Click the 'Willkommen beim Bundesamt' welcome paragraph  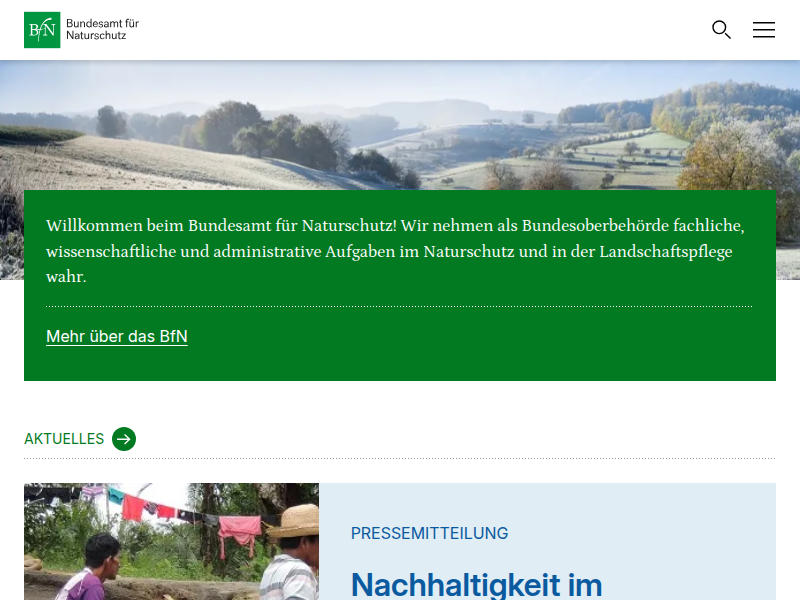(x=396, y=251)
